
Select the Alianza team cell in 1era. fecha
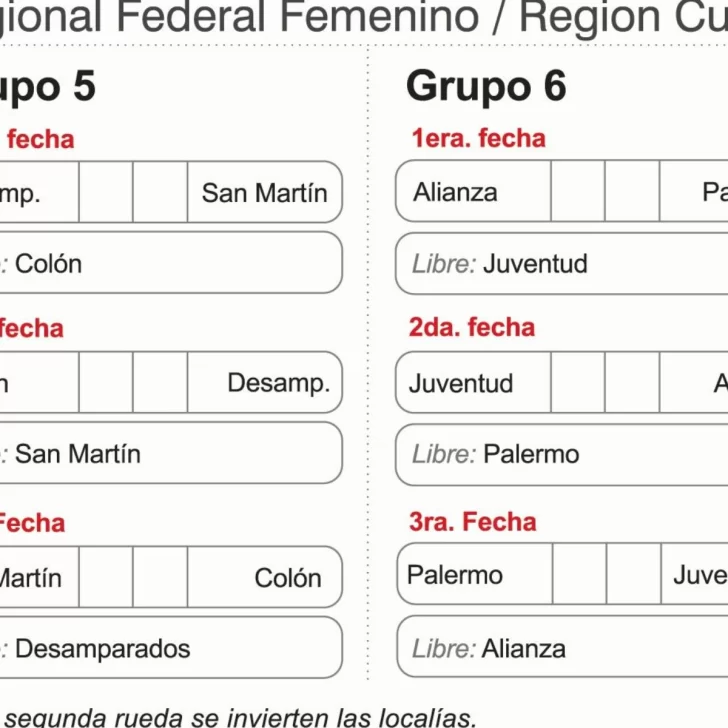point(473,192)
